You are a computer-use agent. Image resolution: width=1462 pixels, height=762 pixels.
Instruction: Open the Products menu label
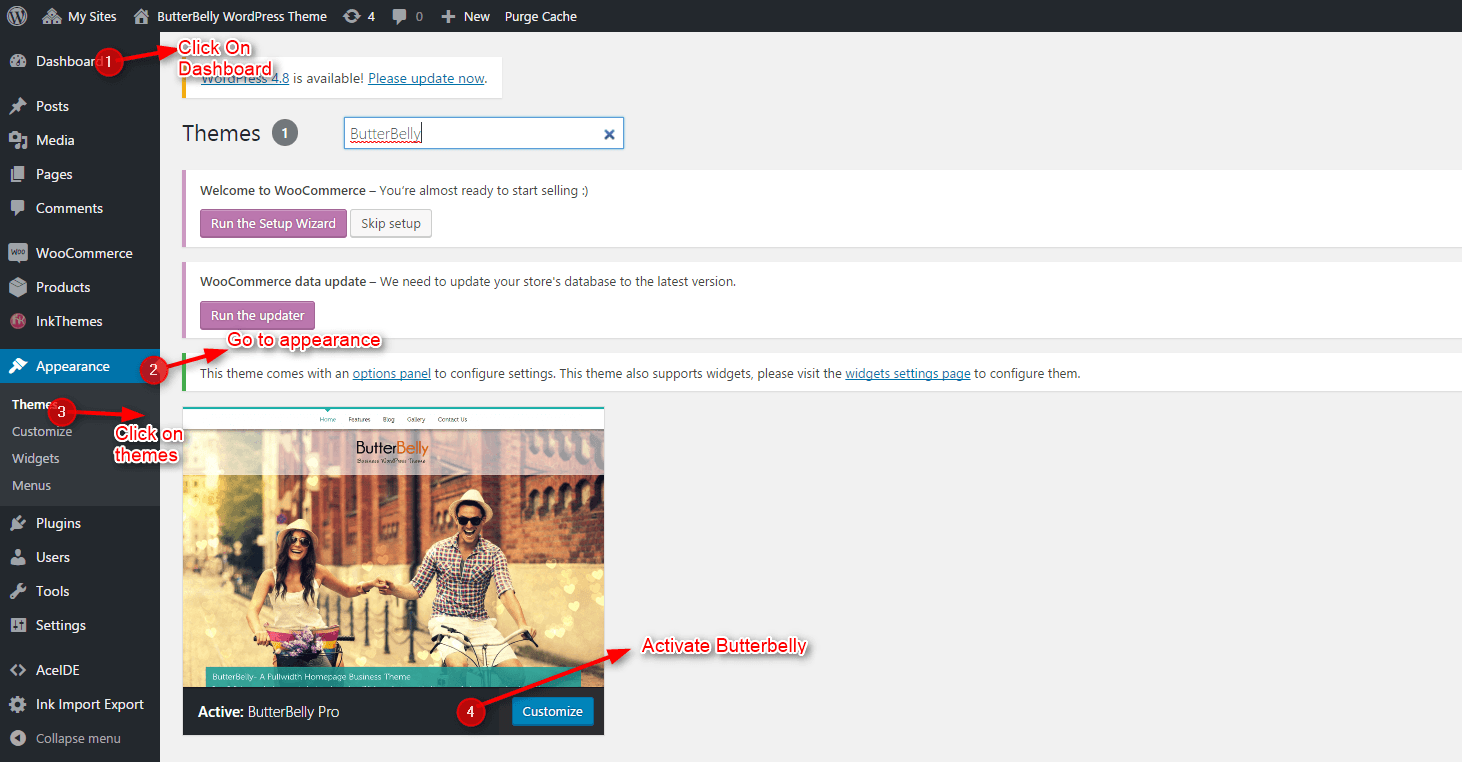pyautogui.click(x=63, y=287)
